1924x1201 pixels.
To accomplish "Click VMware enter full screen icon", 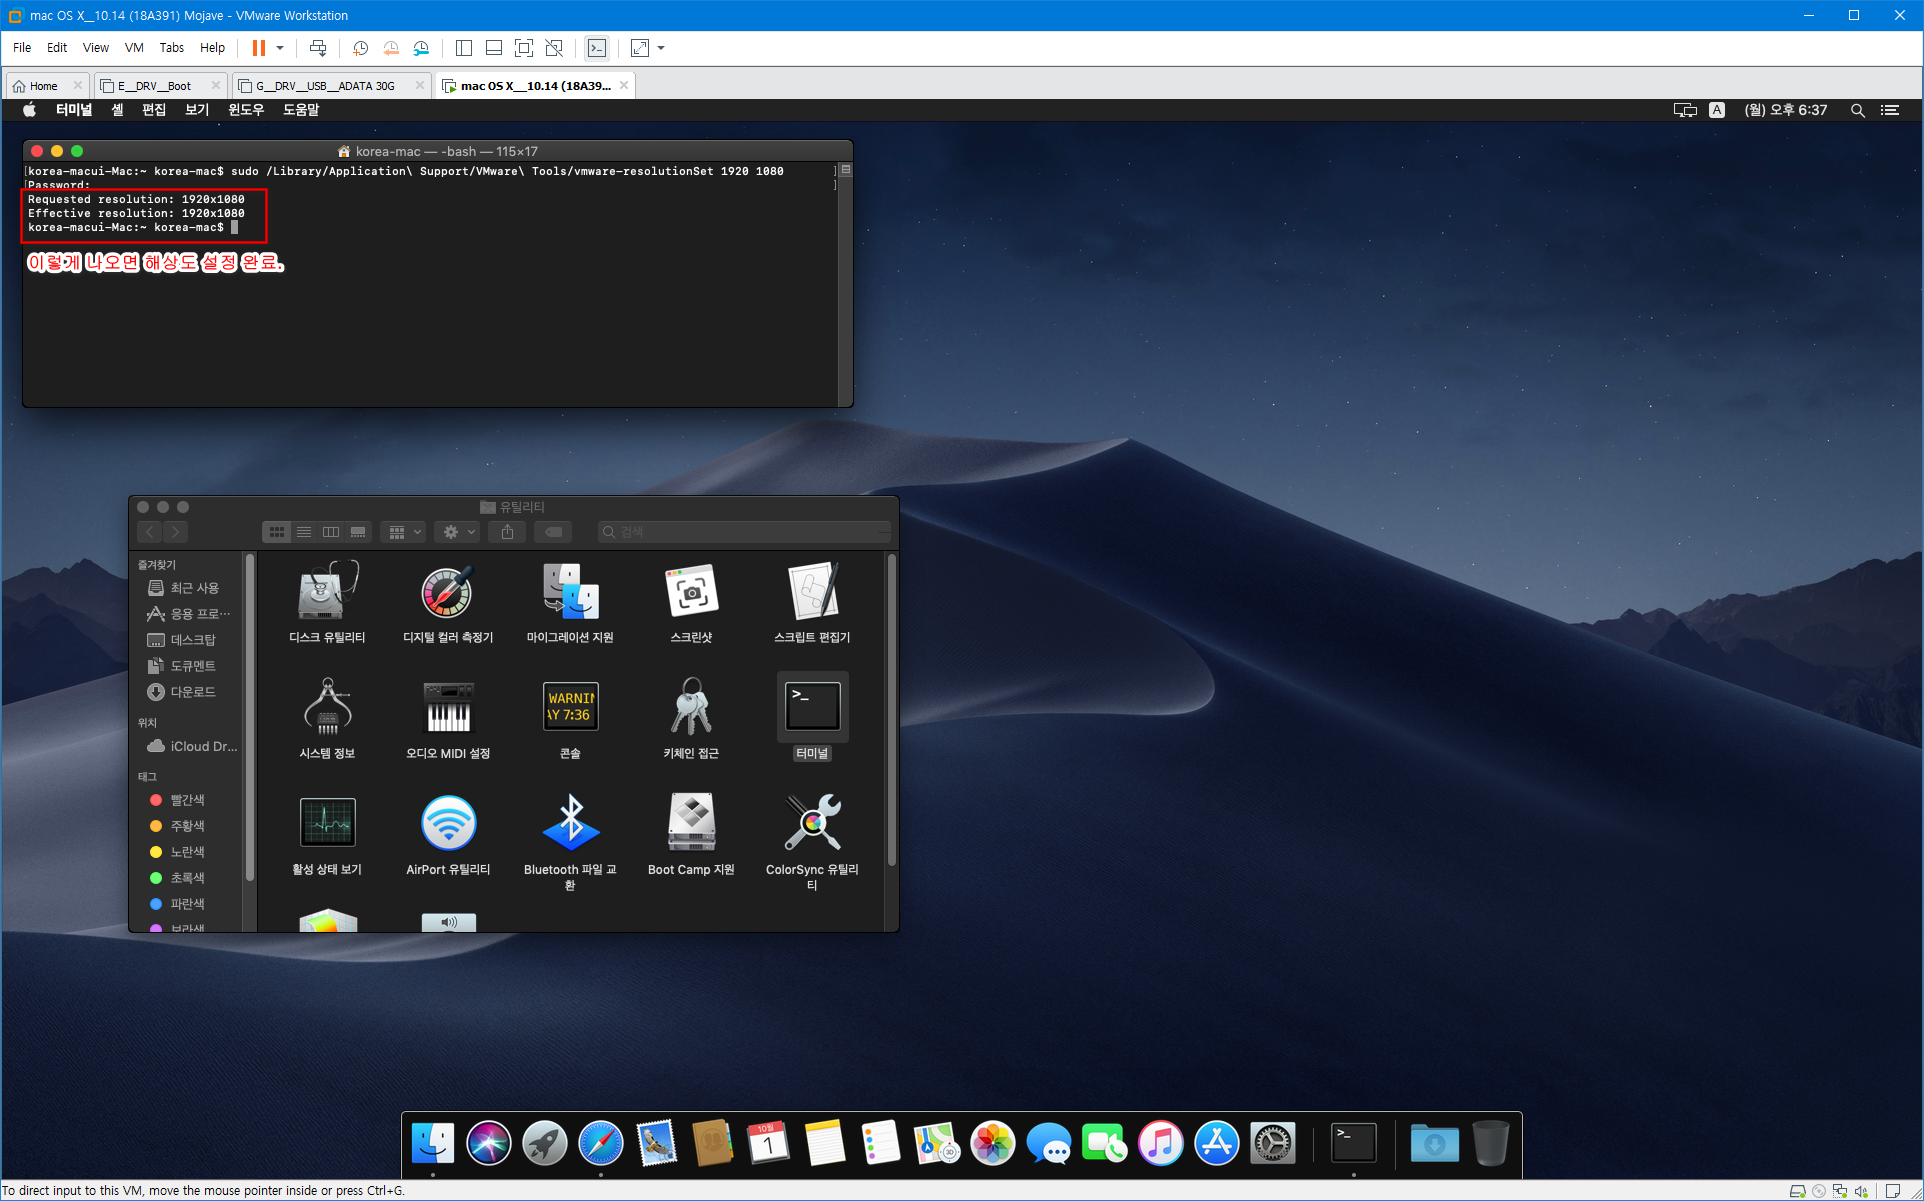I will tap(524, 48).
